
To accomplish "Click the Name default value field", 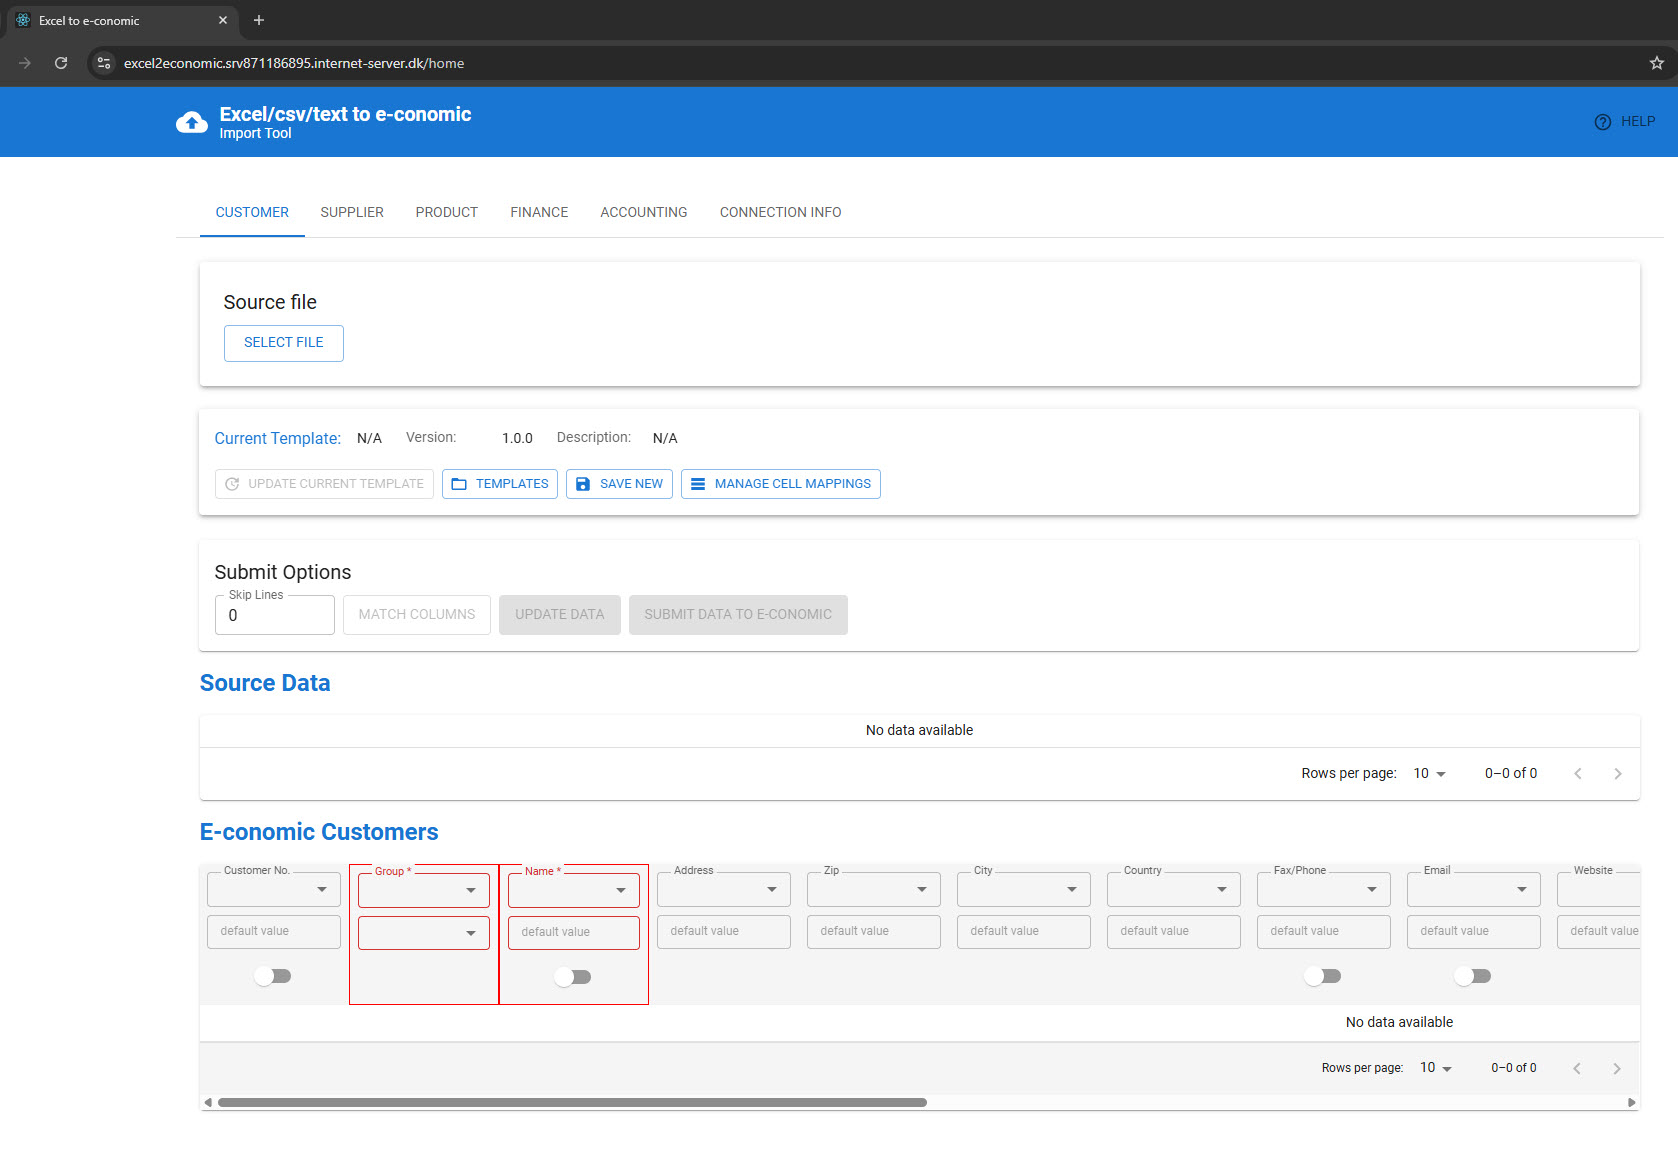I will 574,933.
